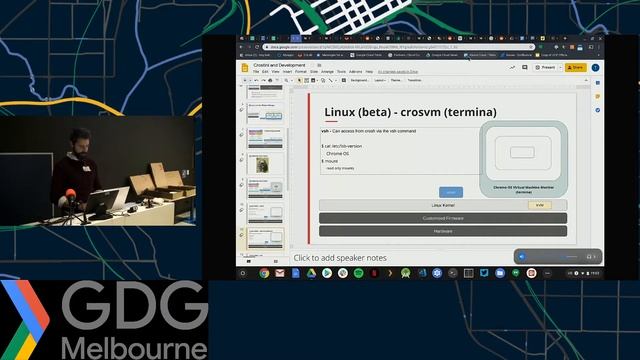Click the 'Customized Firmware' bar on slide

point(443,218)
